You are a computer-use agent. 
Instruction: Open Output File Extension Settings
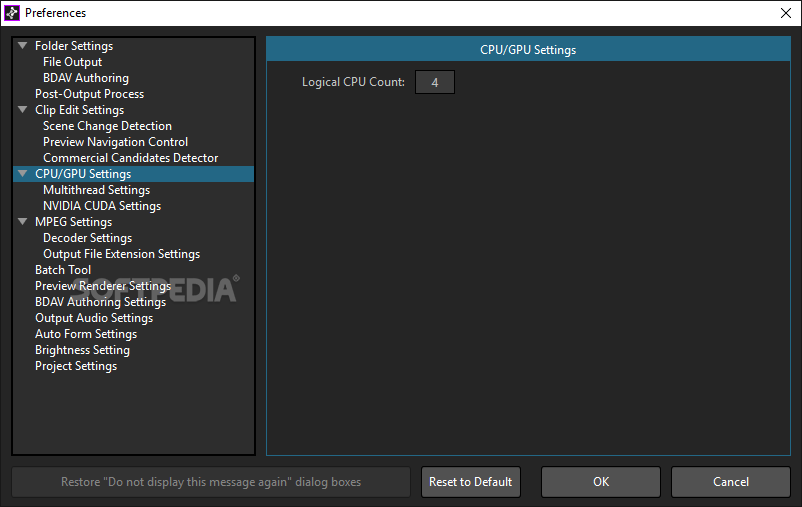pos(121,254)
